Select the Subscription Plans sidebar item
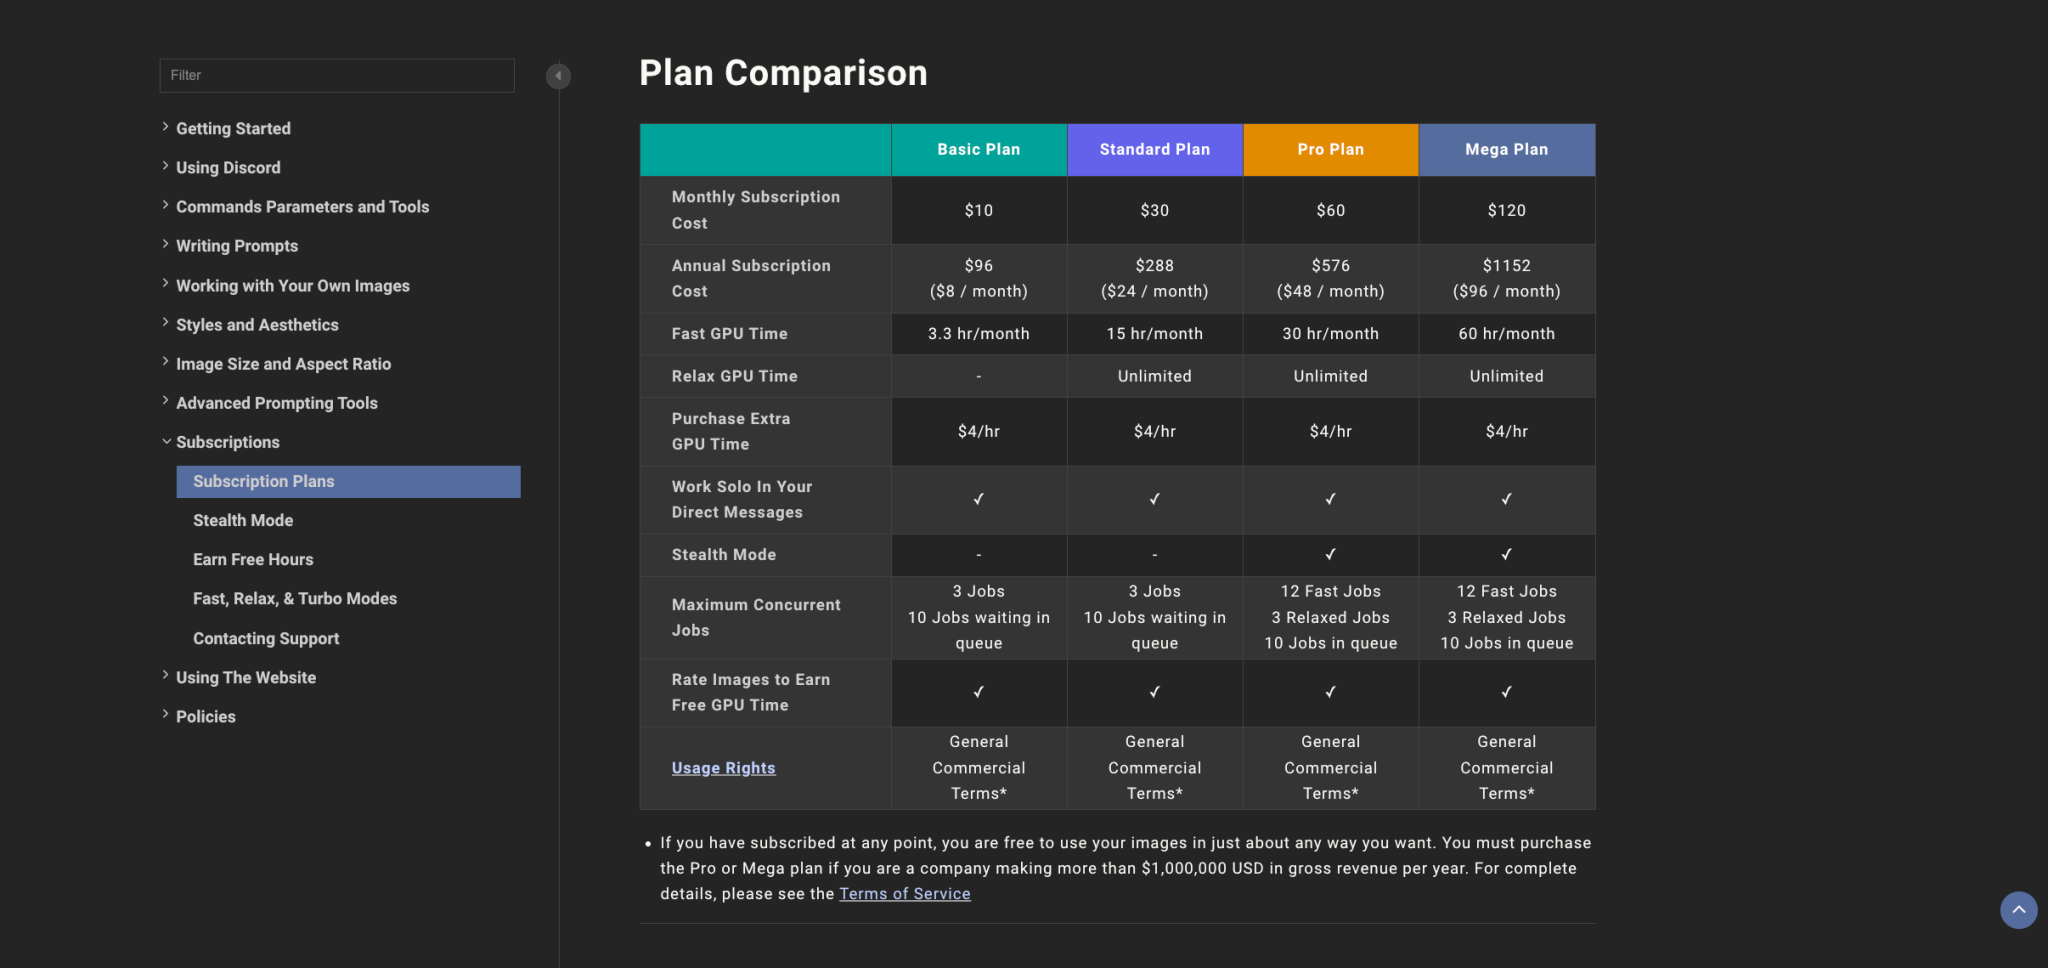2048x968 pixels. (x=264, y=482)
